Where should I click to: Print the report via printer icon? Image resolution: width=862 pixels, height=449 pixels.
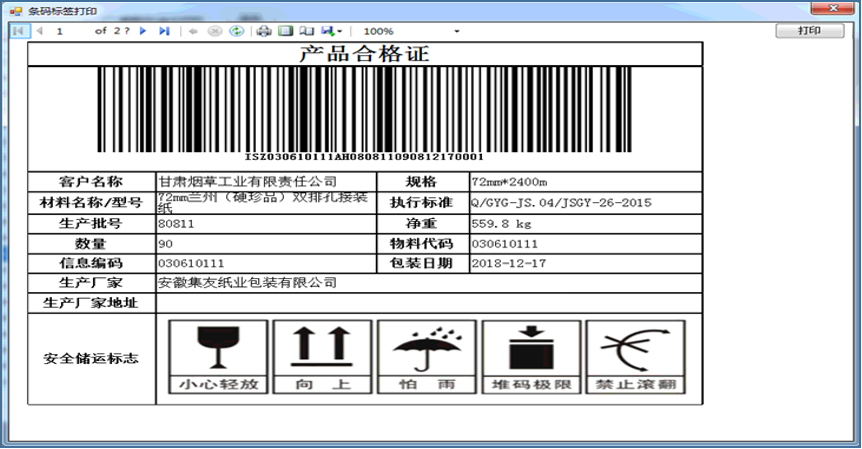point(264,31)
